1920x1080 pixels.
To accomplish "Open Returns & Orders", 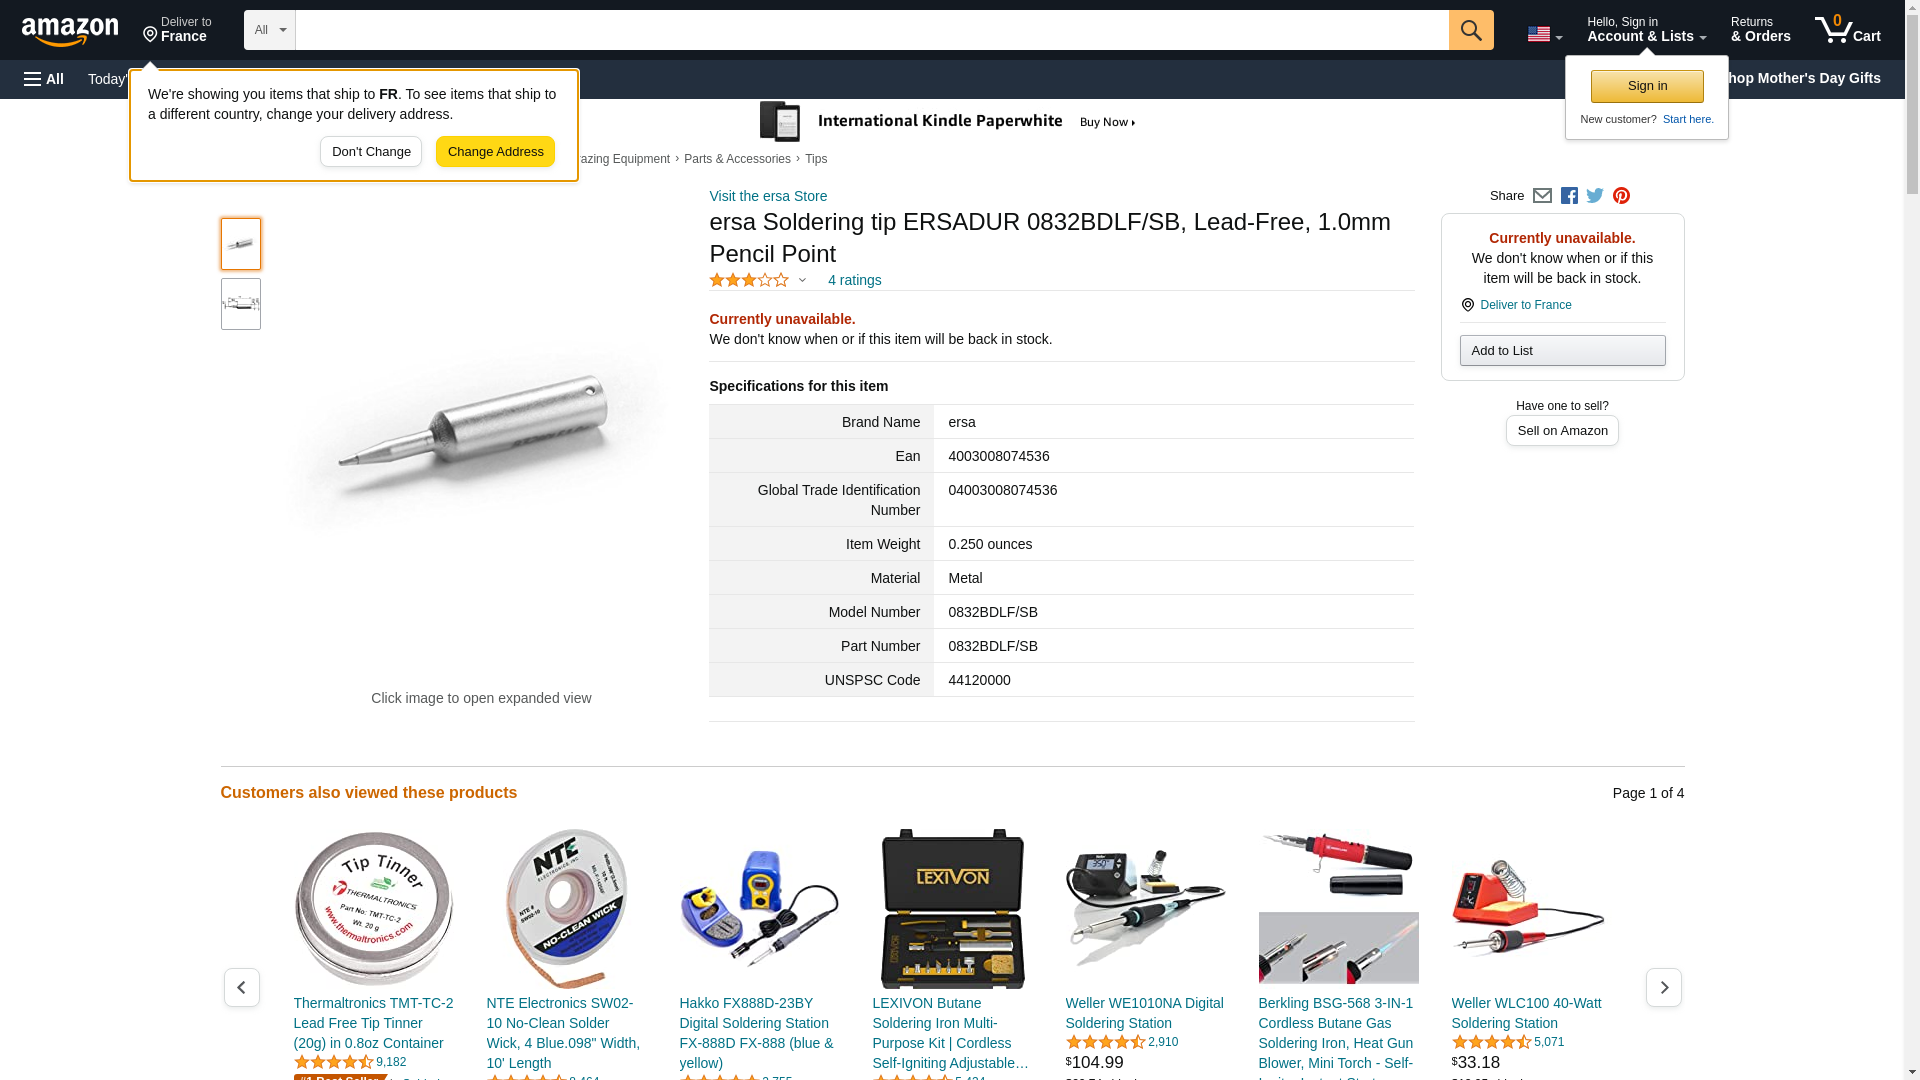I will coord(1760,30).
